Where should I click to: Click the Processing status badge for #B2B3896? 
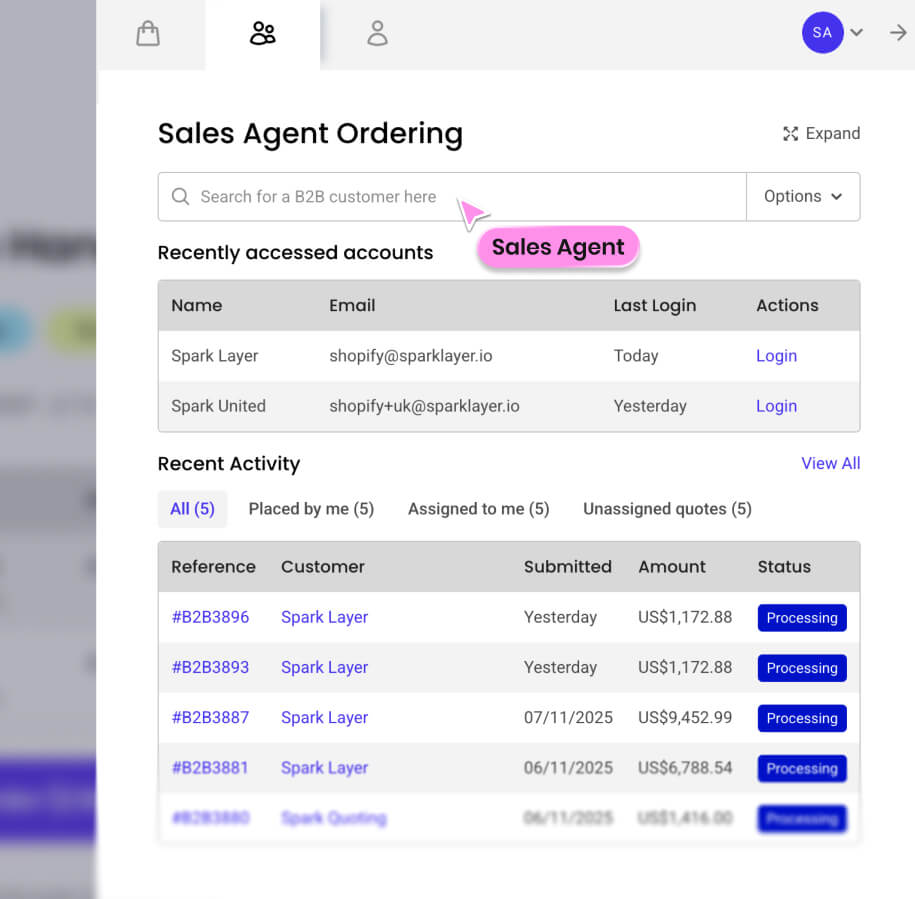point(801,617)
